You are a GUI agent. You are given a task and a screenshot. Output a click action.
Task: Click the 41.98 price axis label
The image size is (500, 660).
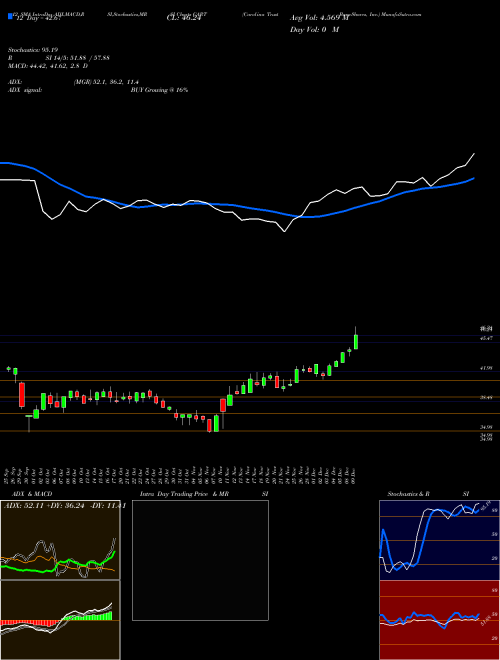tap(486, 368)
